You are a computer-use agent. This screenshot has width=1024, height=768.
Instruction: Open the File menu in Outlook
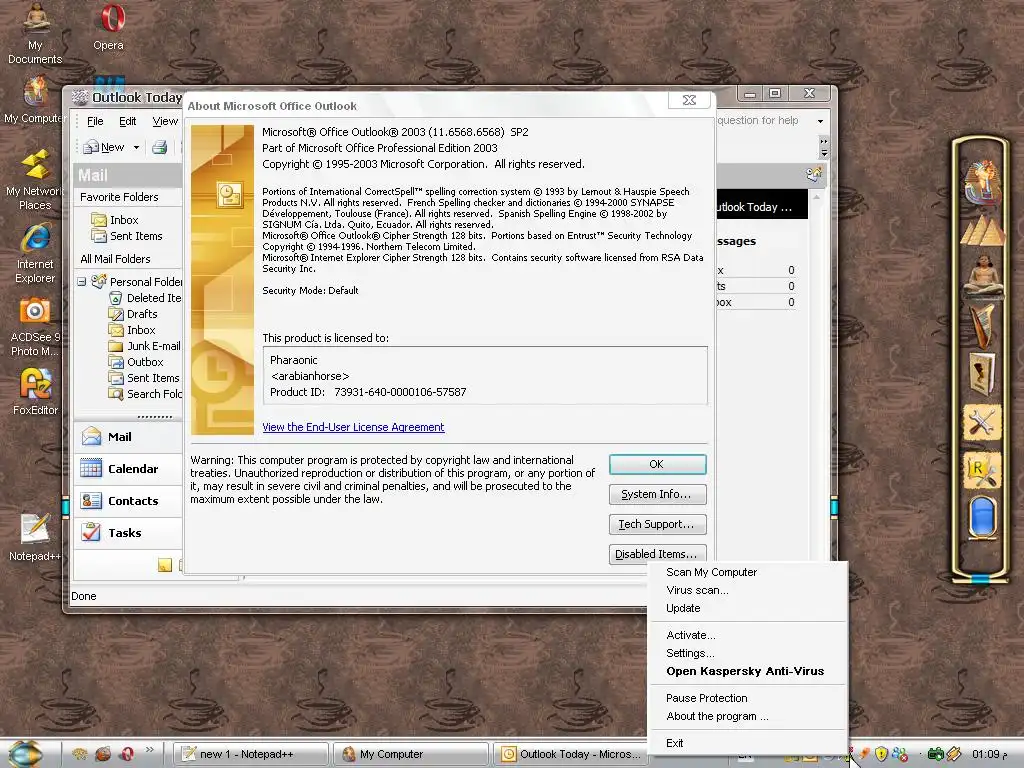95,121
